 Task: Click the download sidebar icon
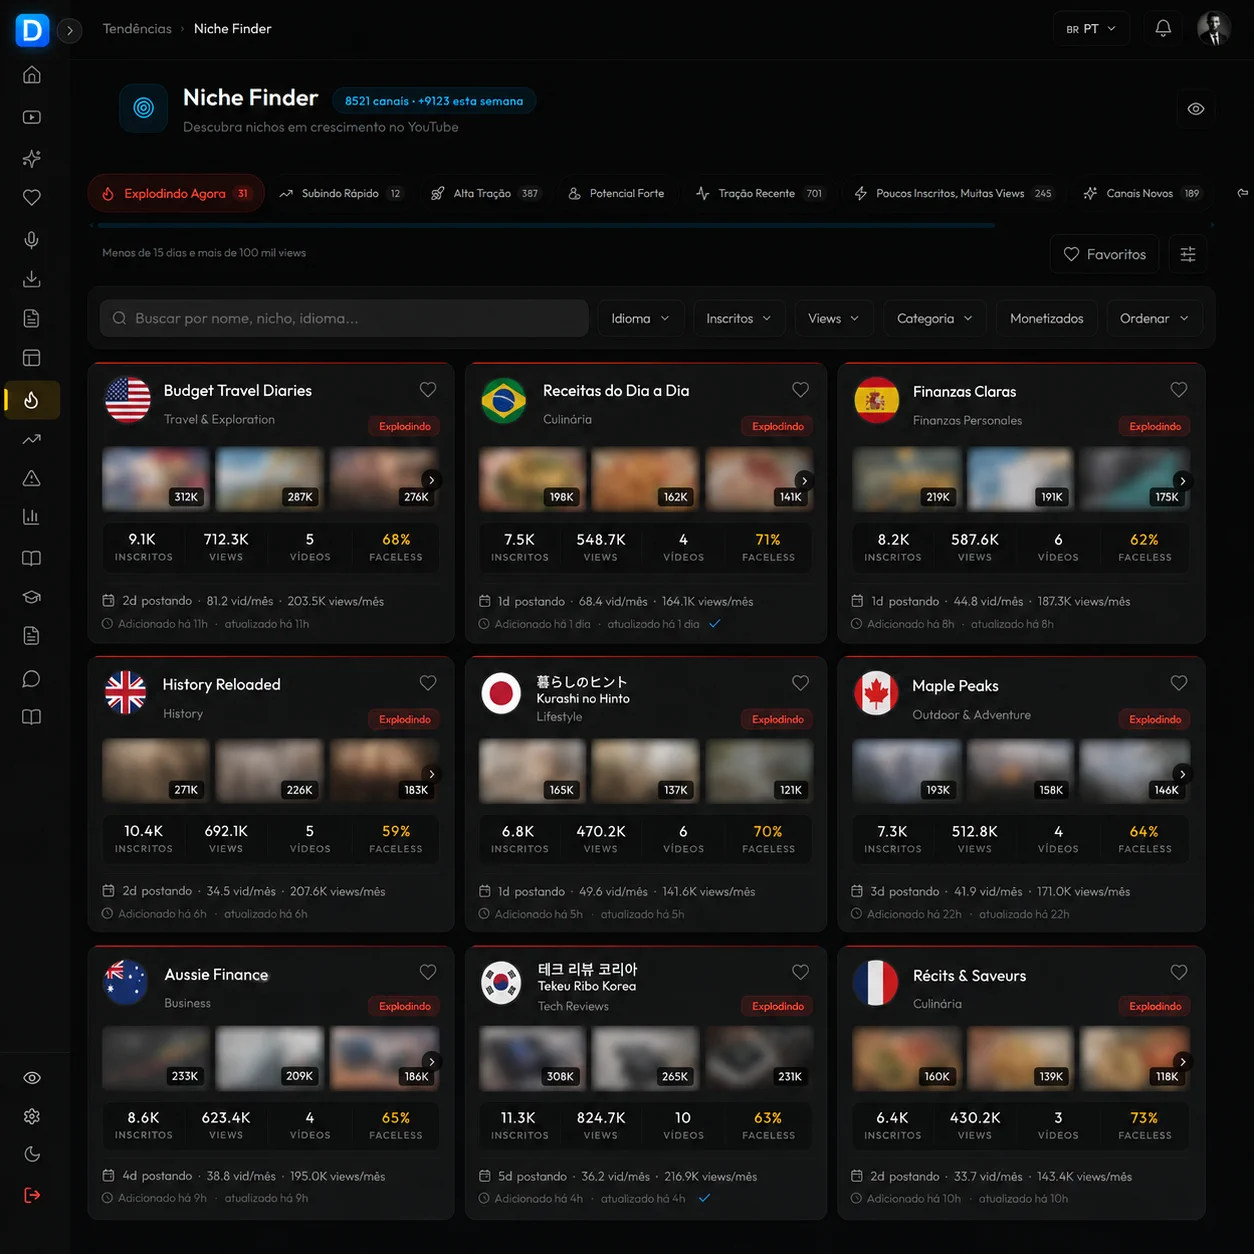[x=32, y=279]
